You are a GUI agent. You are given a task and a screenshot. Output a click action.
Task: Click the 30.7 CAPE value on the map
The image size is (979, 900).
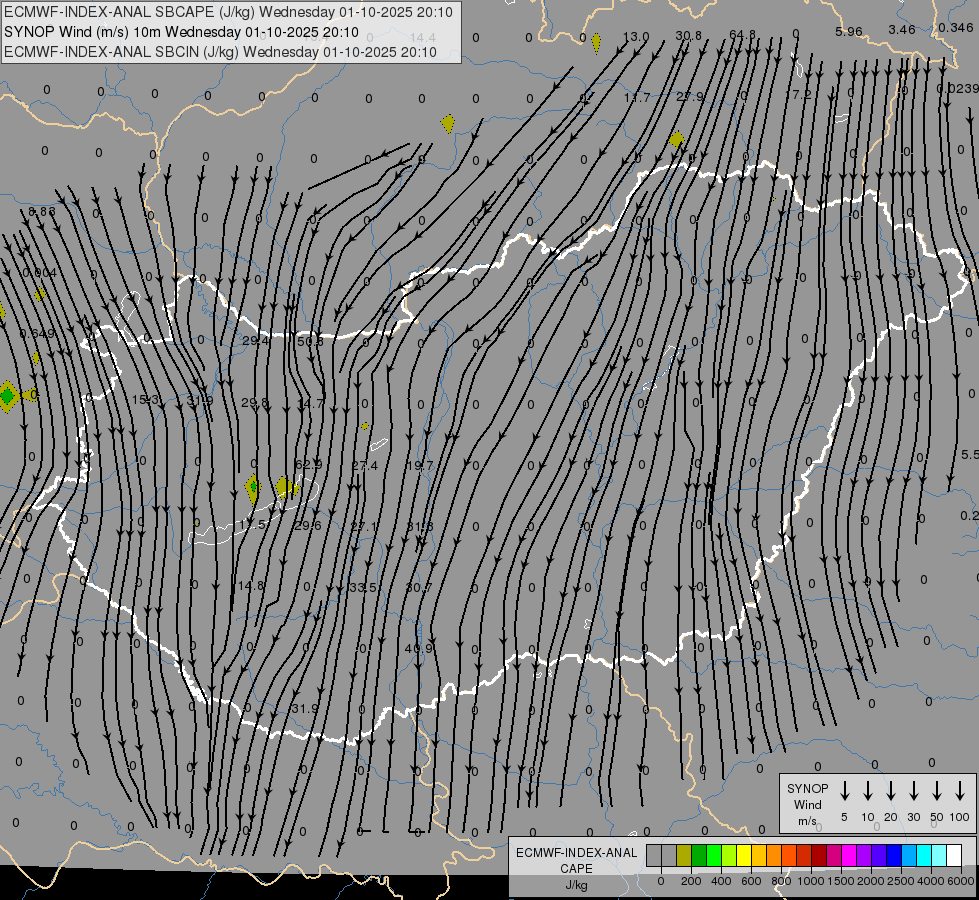(x=418, y=588)
